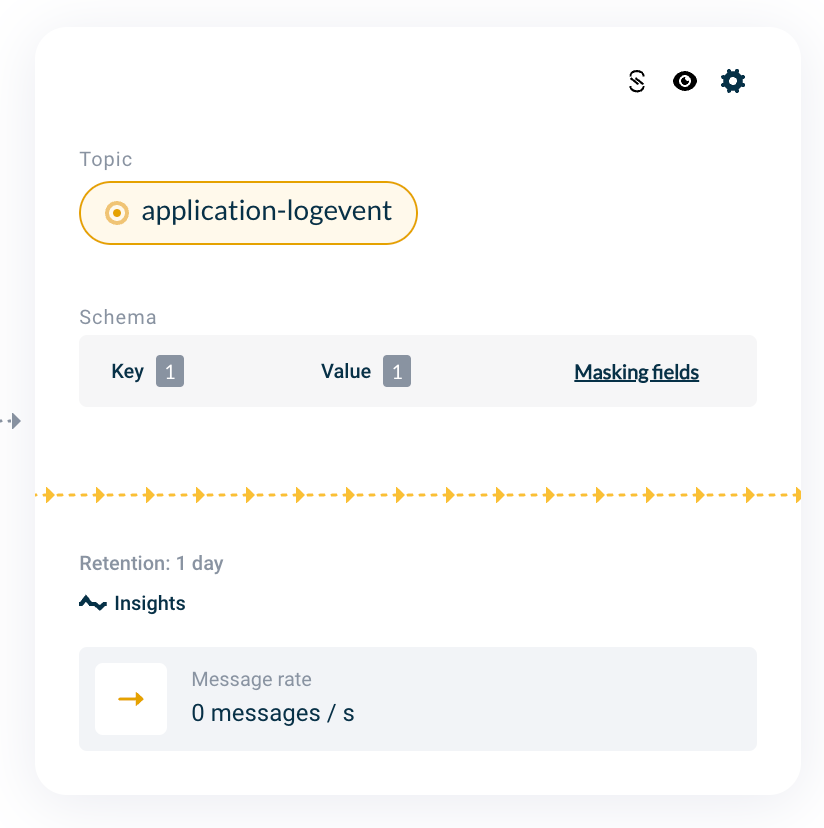Click the Message rate card
Screen dimensions: 824x828
point(418,699)
